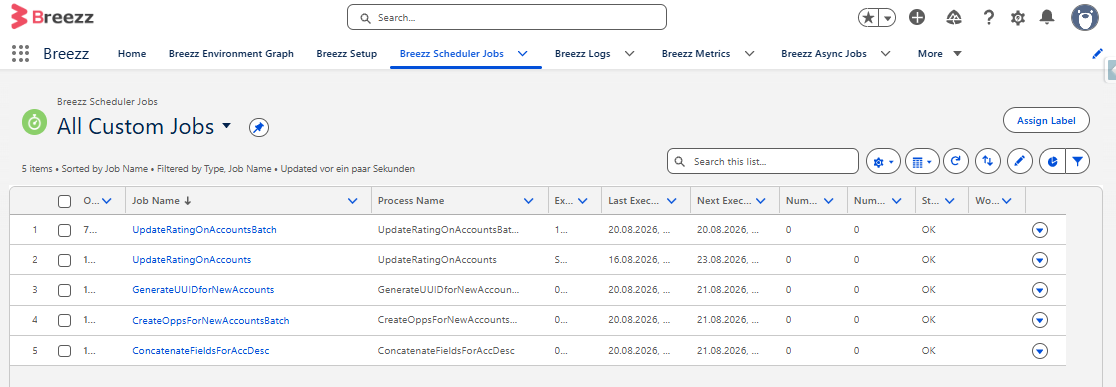Open the All Custom Jobs view picker
The image size is (1116, 387).
coord(227,126)
